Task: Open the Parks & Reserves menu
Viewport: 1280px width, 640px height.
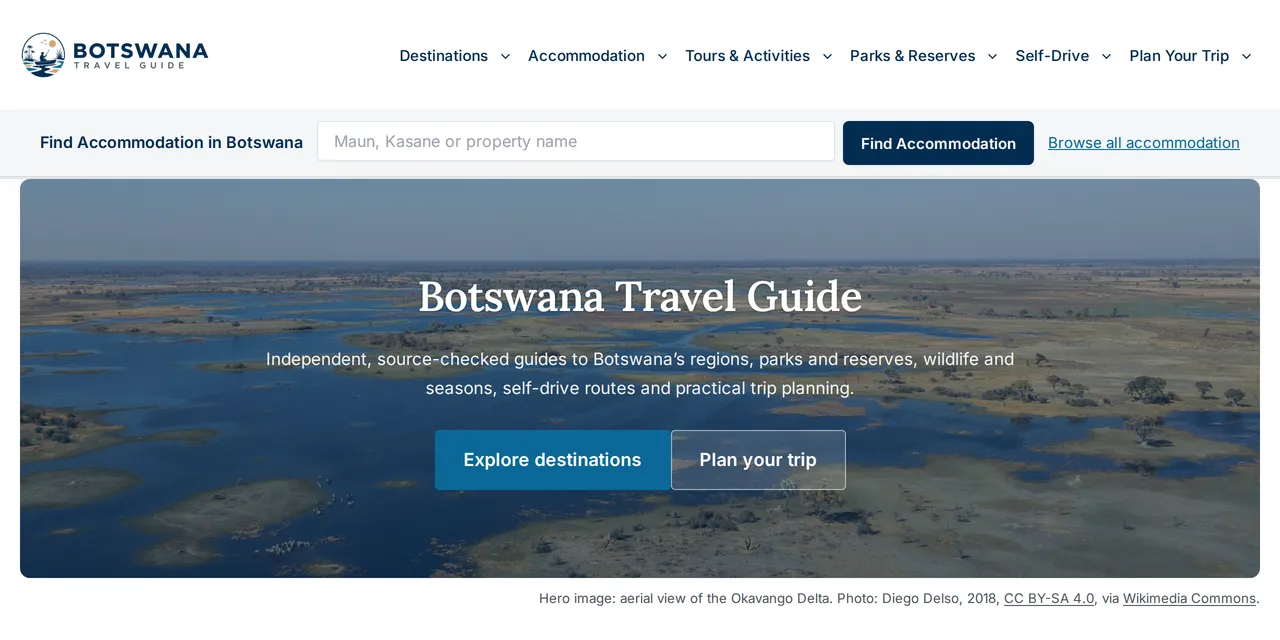Action: coord(912,56)
